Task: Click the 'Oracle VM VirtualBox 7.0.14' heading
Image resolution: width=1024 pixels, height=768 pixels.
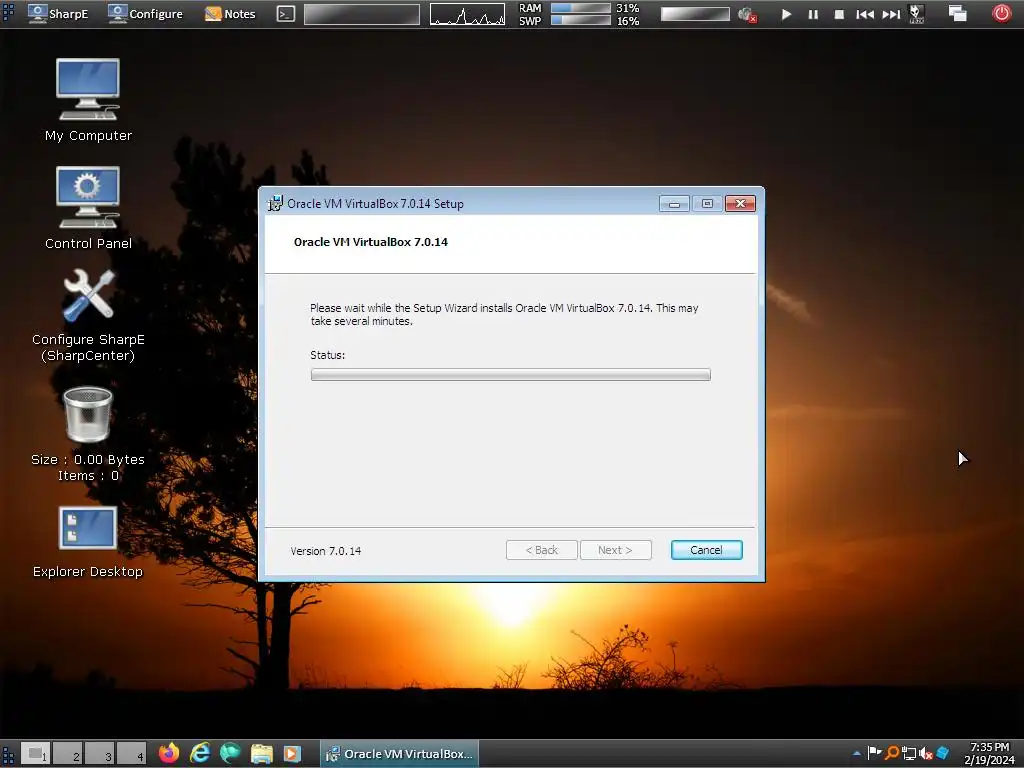Action: [x=371, y=242]
